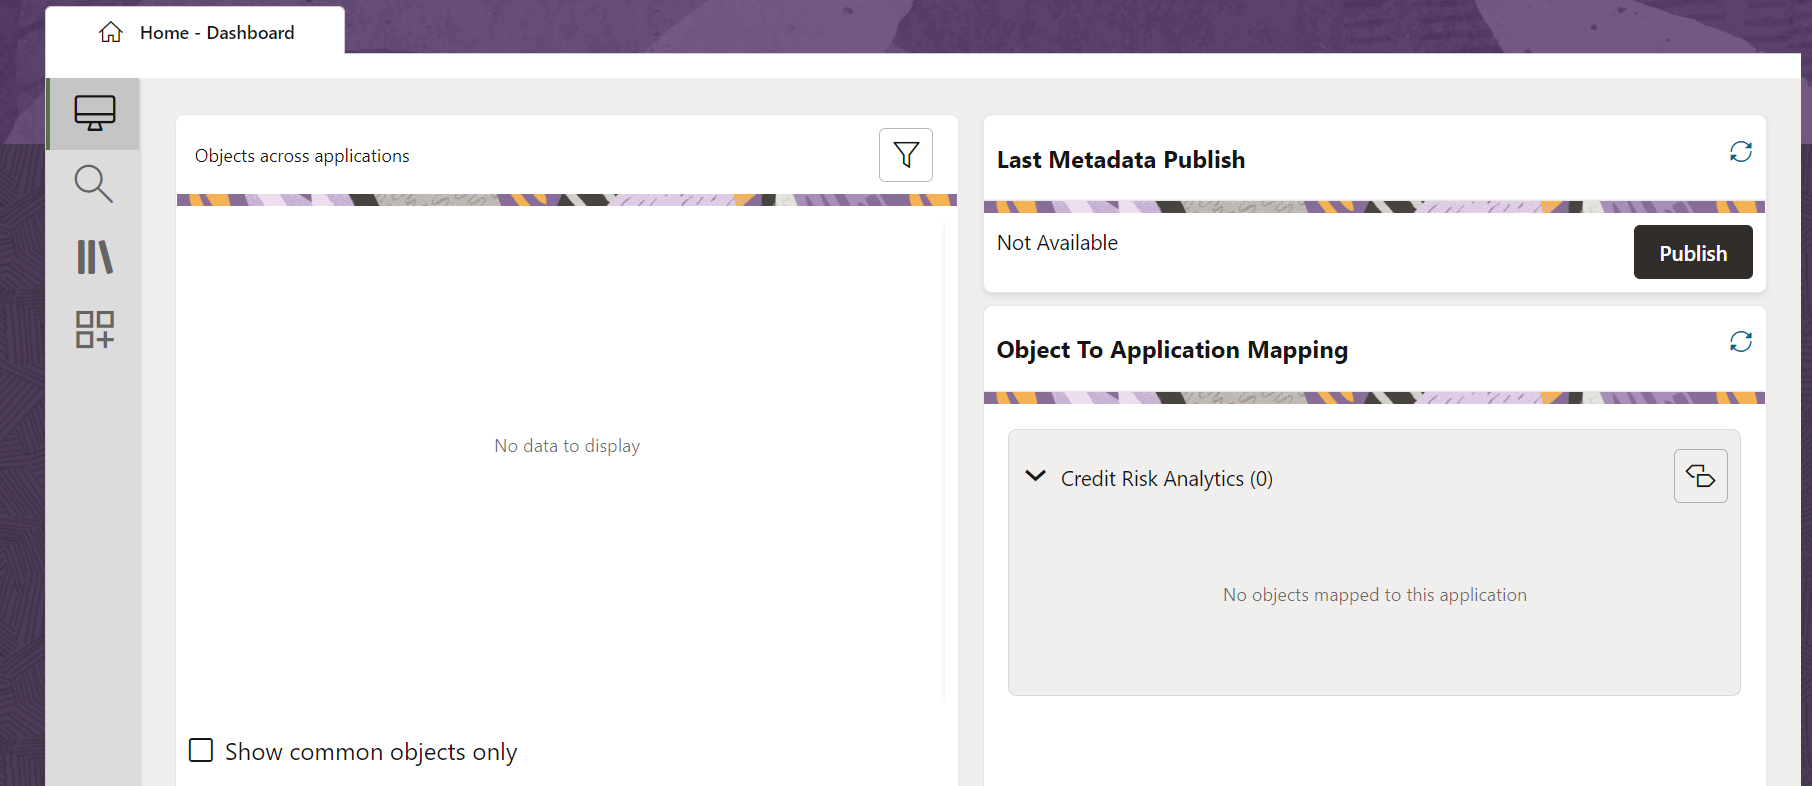The width and height of the screenshot is (1812, 786).
Task: Click the No data to display message
Action: 567,446
